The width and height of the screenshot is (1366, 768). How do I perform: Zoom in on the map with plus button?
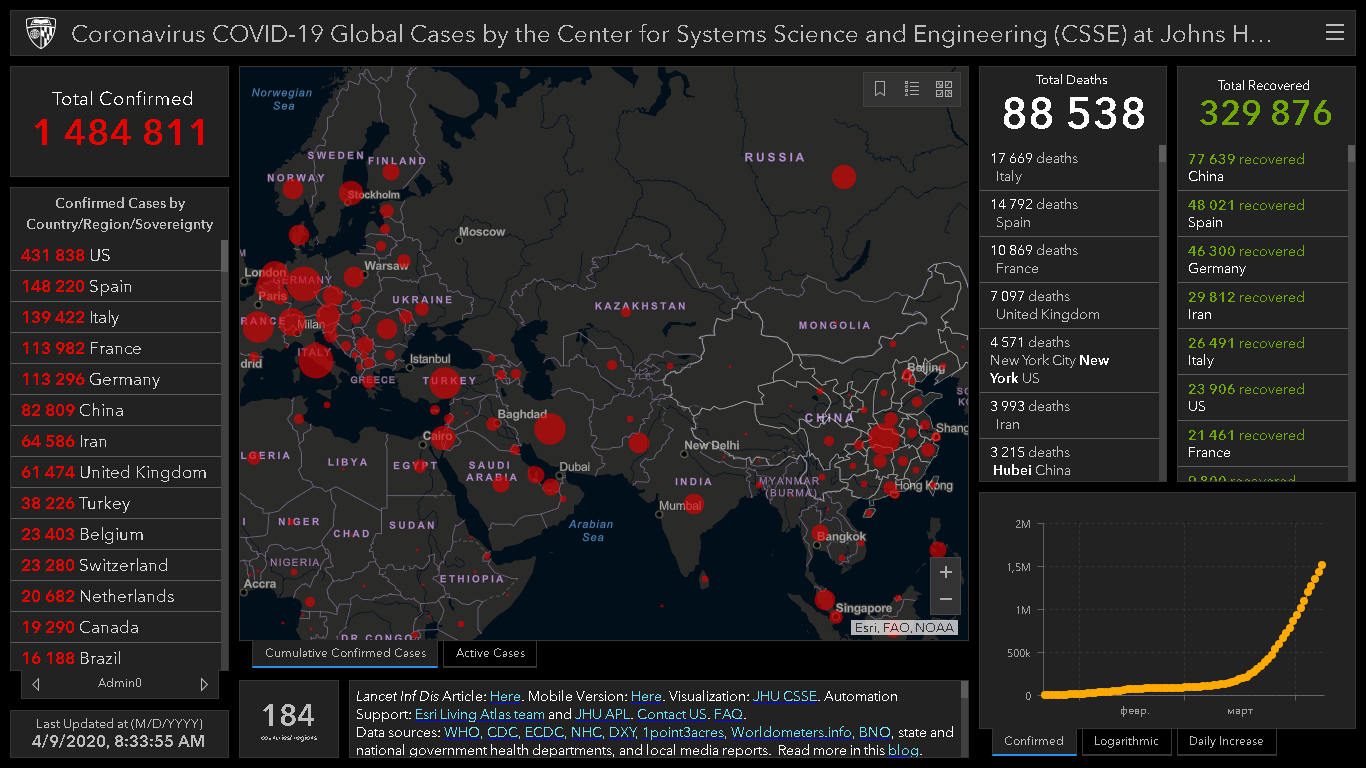[x=945, y=573]
